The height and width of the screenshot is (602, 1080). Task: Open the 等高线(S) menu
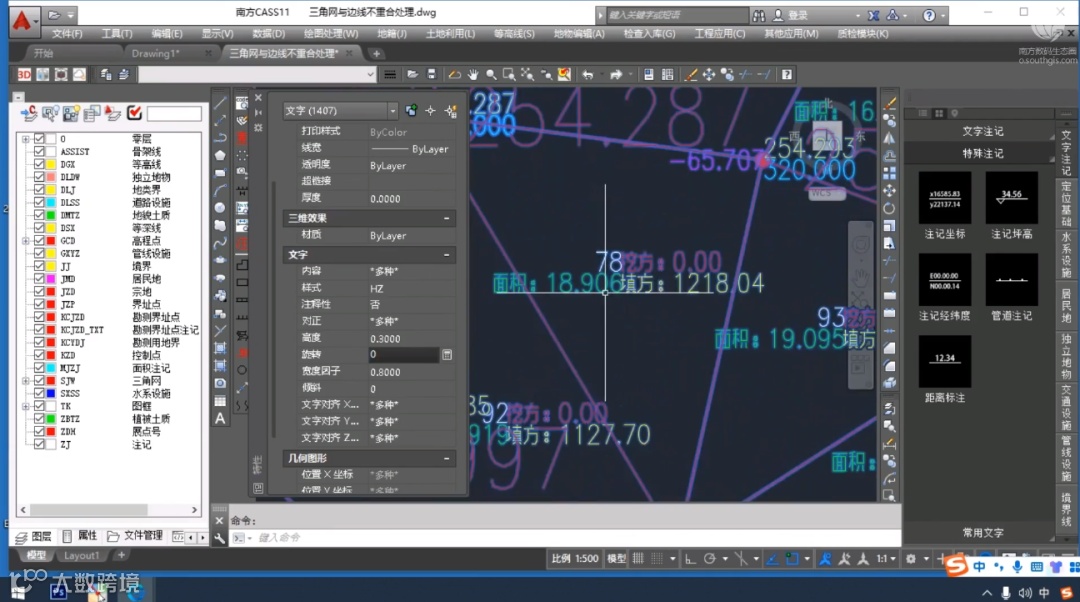pyautogui.click(x=514, y=33)
